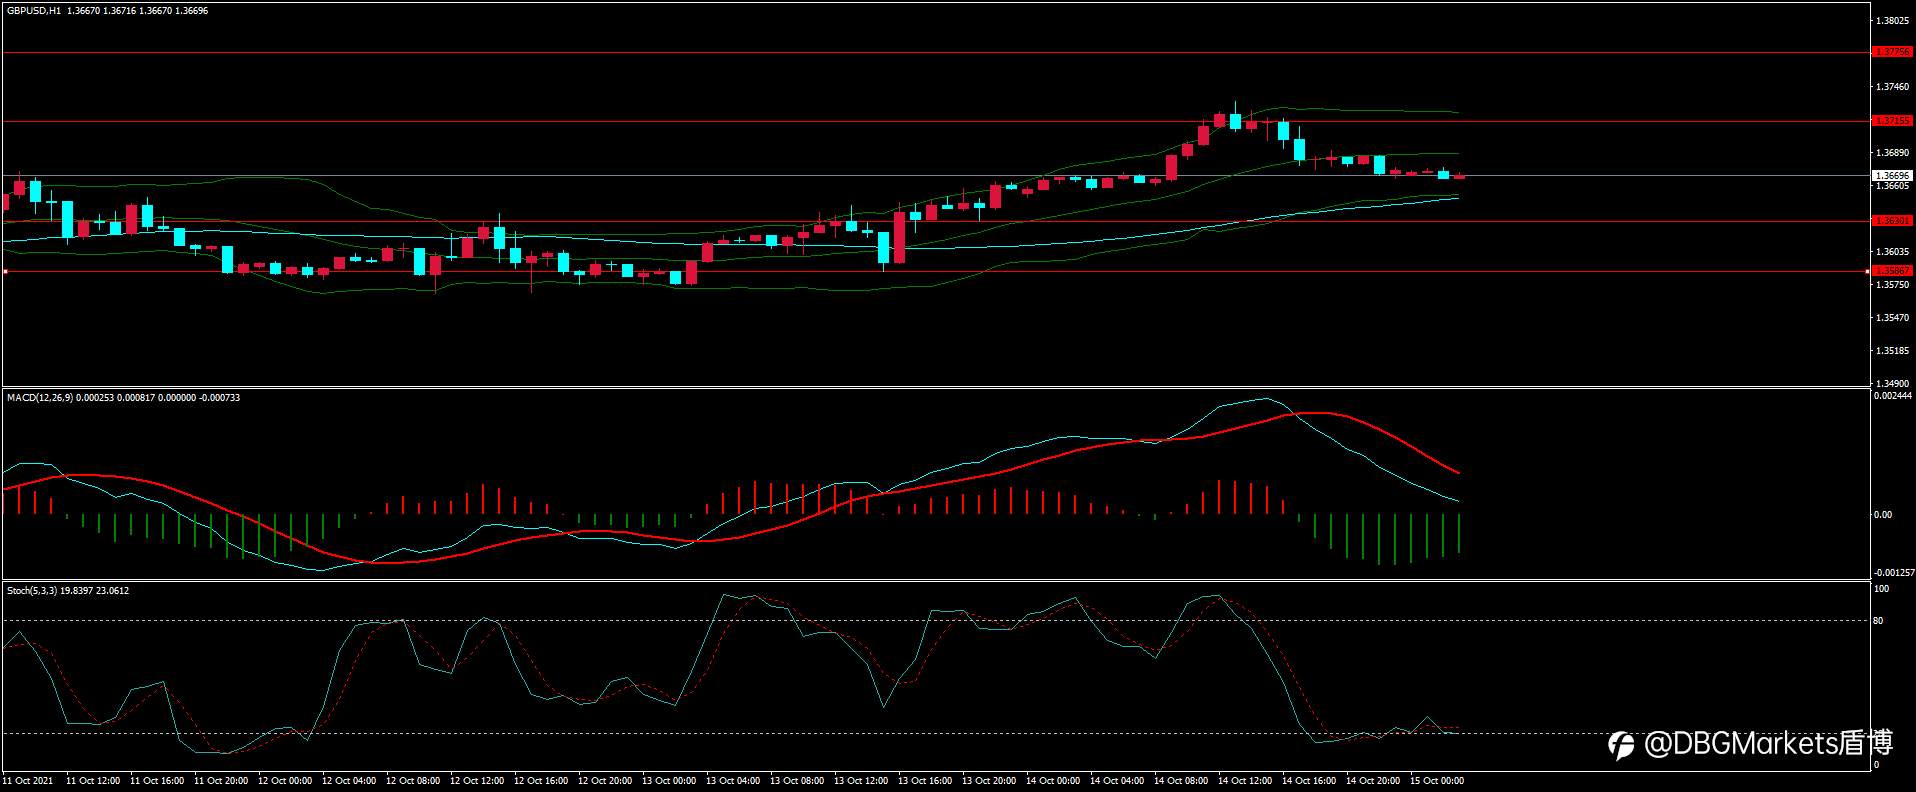The width and height of the screenshot is (1916, 792).
Task: Click the 15 Oct 00:00 time label
Action: (x=1437, y=780)
